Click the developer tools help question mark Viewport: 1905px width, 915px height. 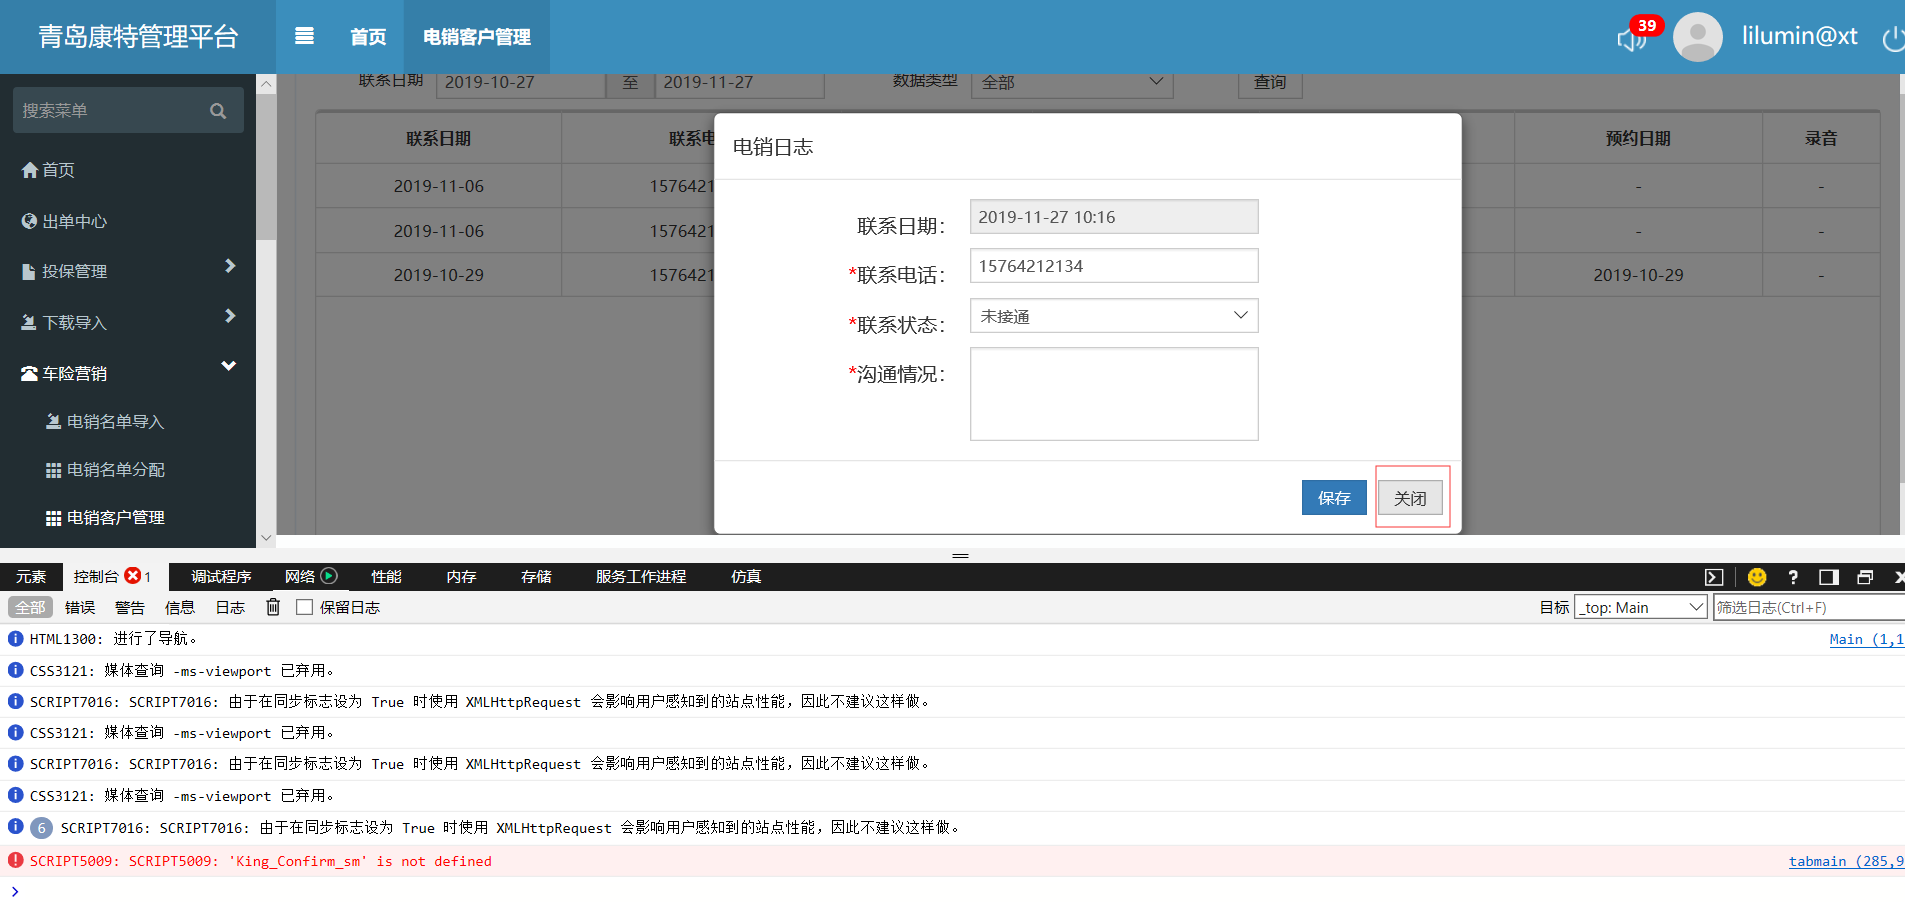(1793, 577)
